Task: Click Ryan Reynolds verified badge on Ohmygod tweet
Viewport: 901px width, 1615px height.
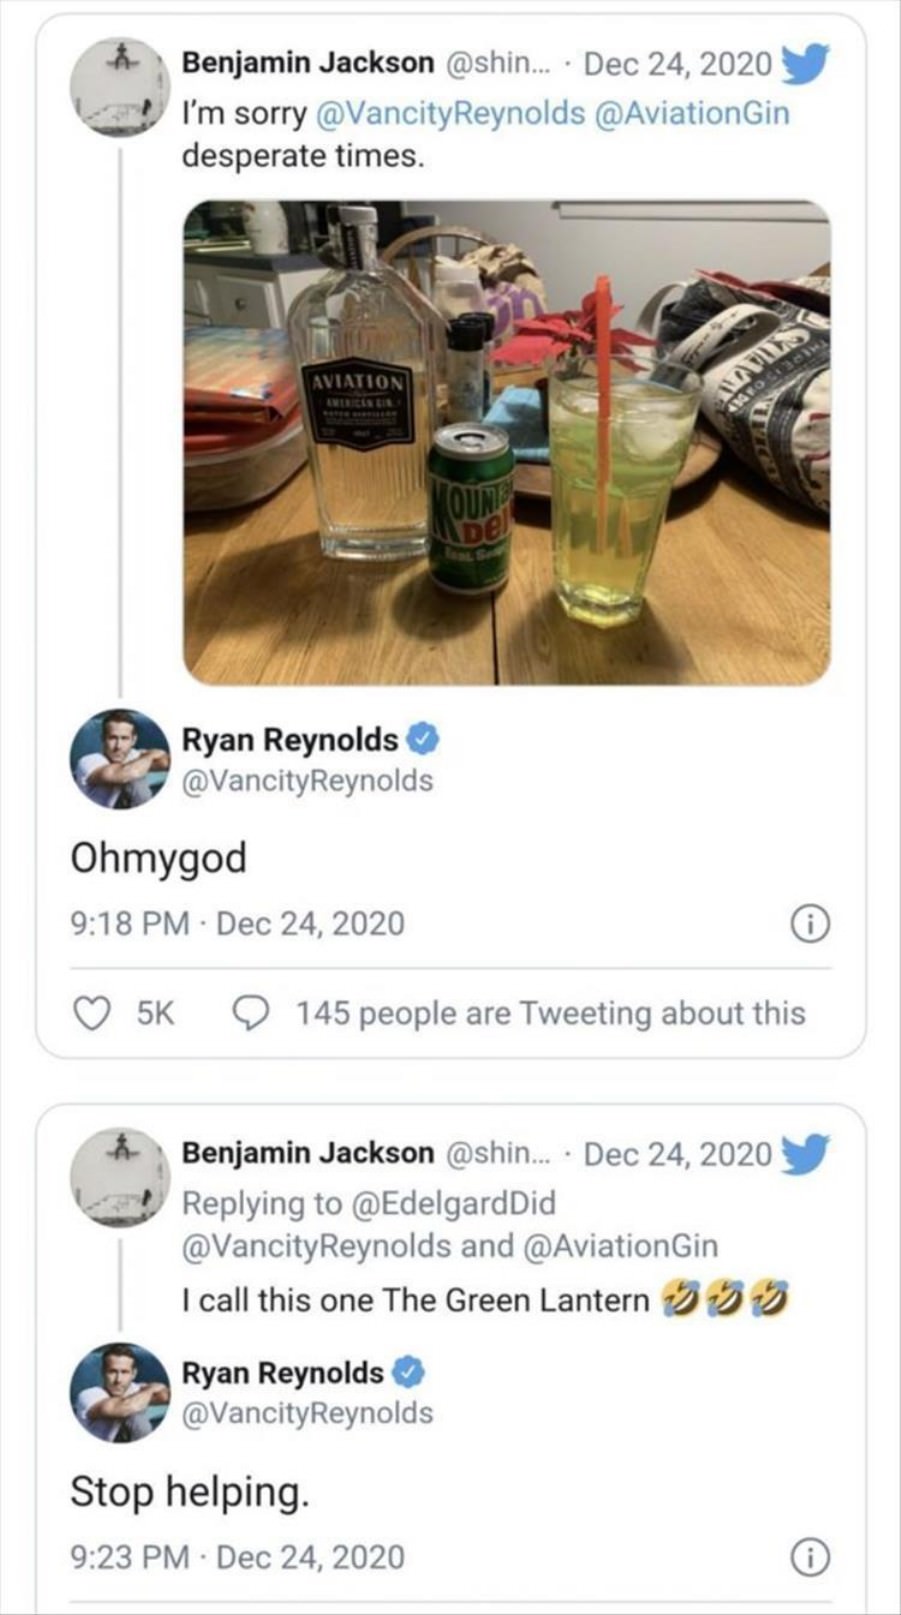Action: (x=424, y=740)
